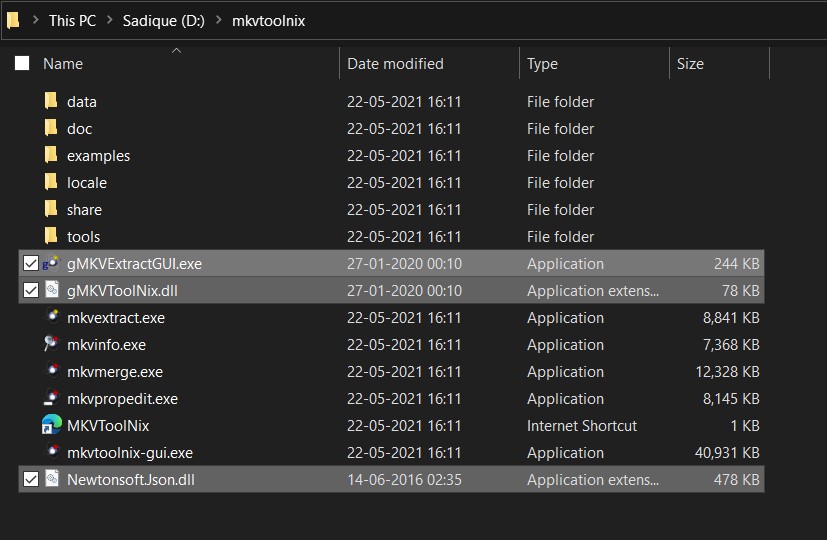Click the Internet Shortcut type cell
This screenshot has height=540, width=827.
coord(582,426)
